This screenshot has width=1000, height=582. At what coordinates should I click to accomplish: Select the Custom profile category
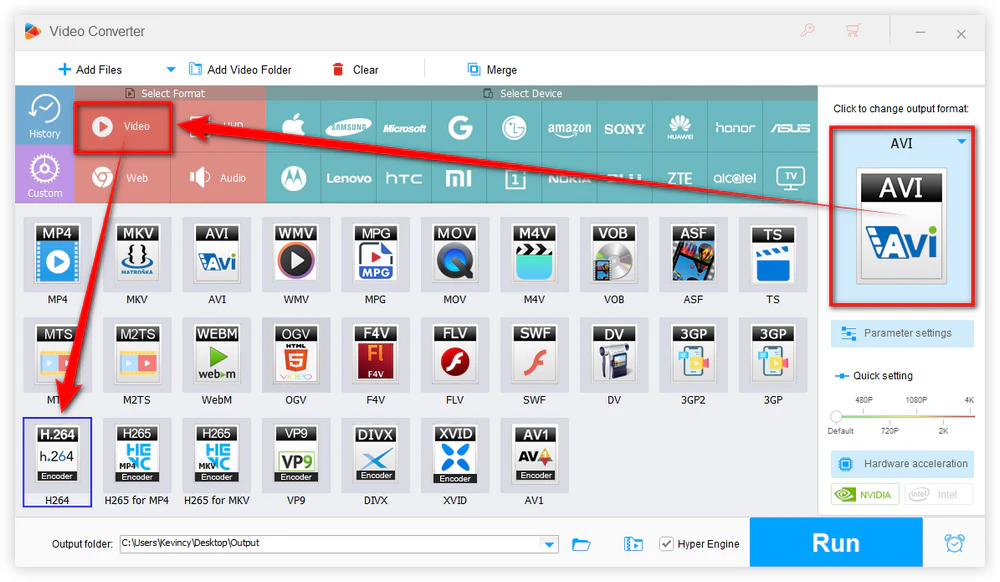tap(44, 172)
